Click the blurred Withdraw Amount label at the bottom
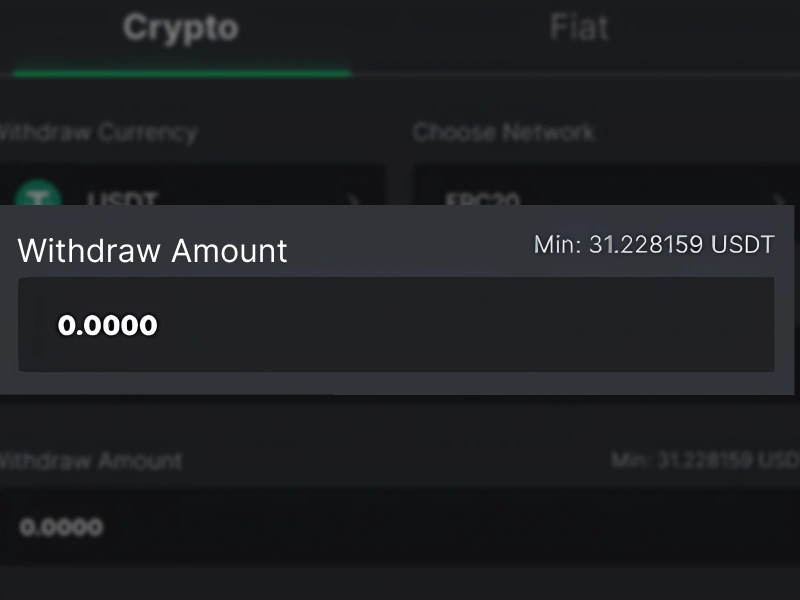 coord(90,461)
